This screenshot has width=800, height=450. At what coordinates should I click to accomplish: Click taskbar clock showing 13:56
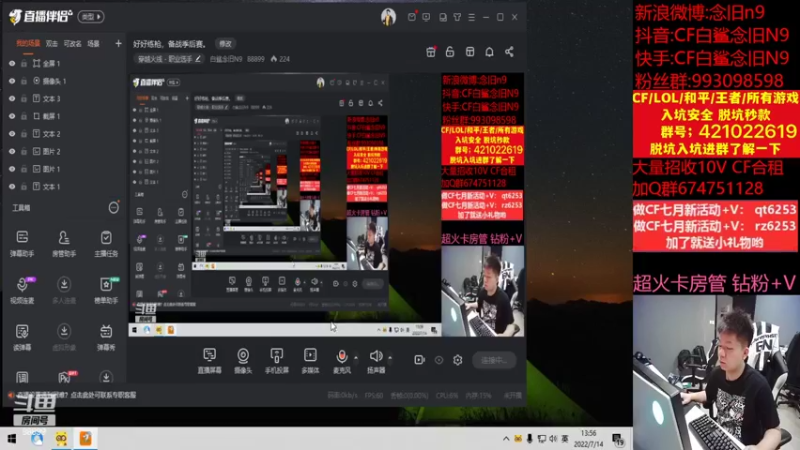(x=588, y=439)
